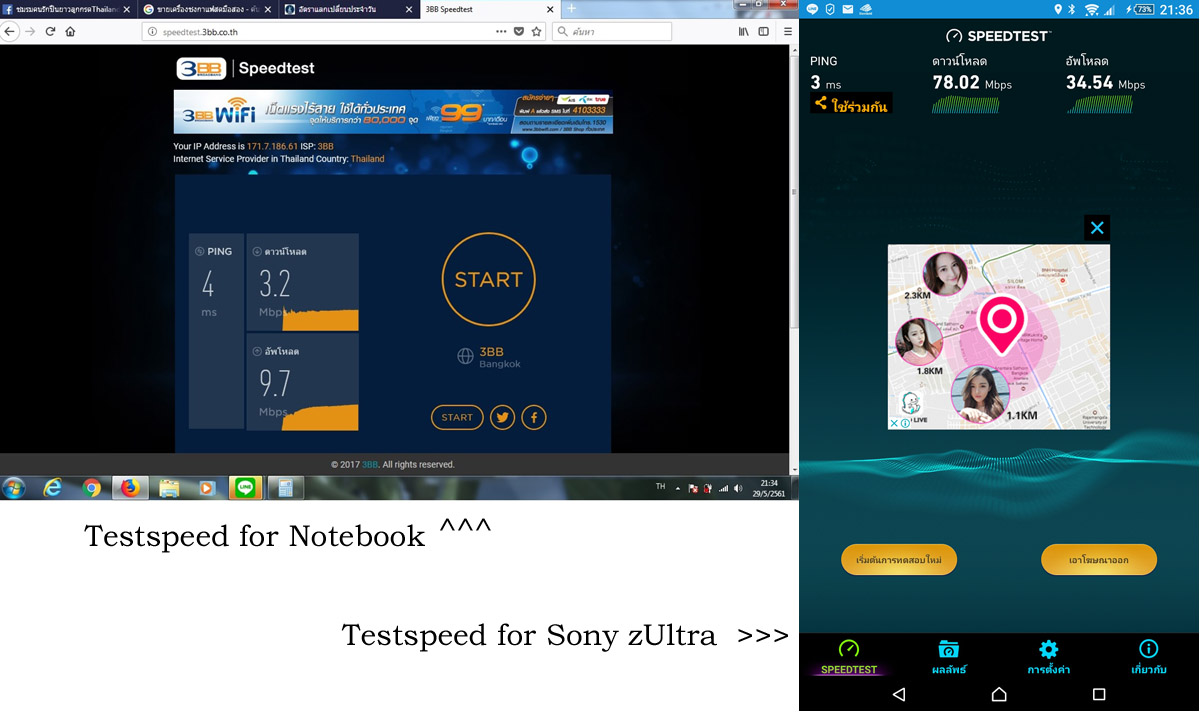Tap the 34.54 Mbps upload result

click(1106, 84)
